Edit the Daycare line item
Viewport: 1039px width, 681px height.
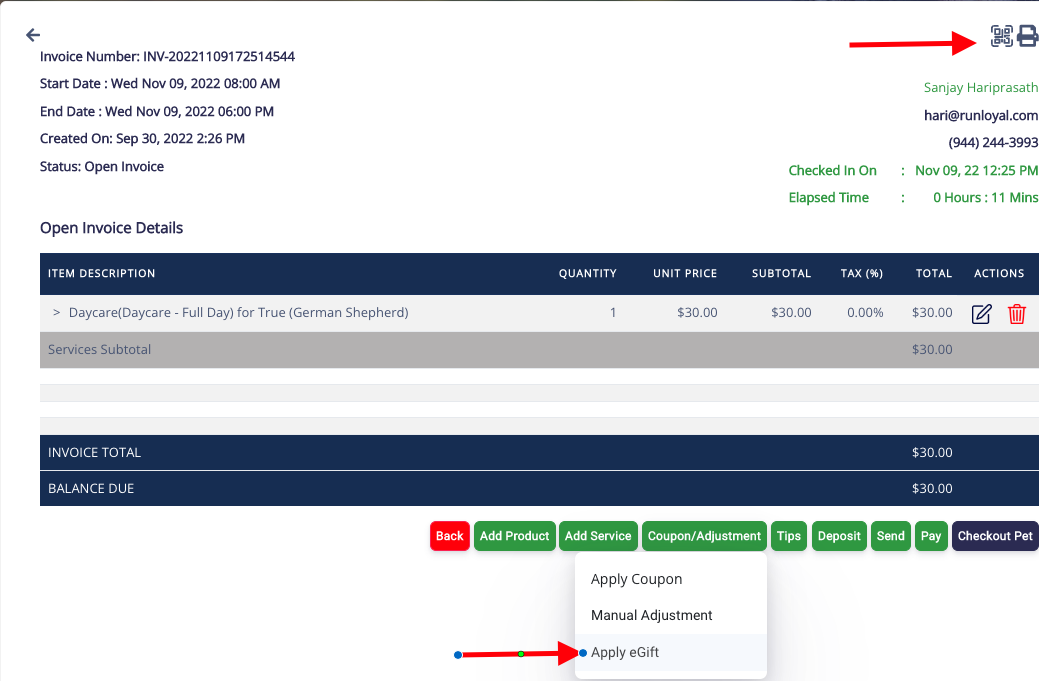[x=981, y=313]
